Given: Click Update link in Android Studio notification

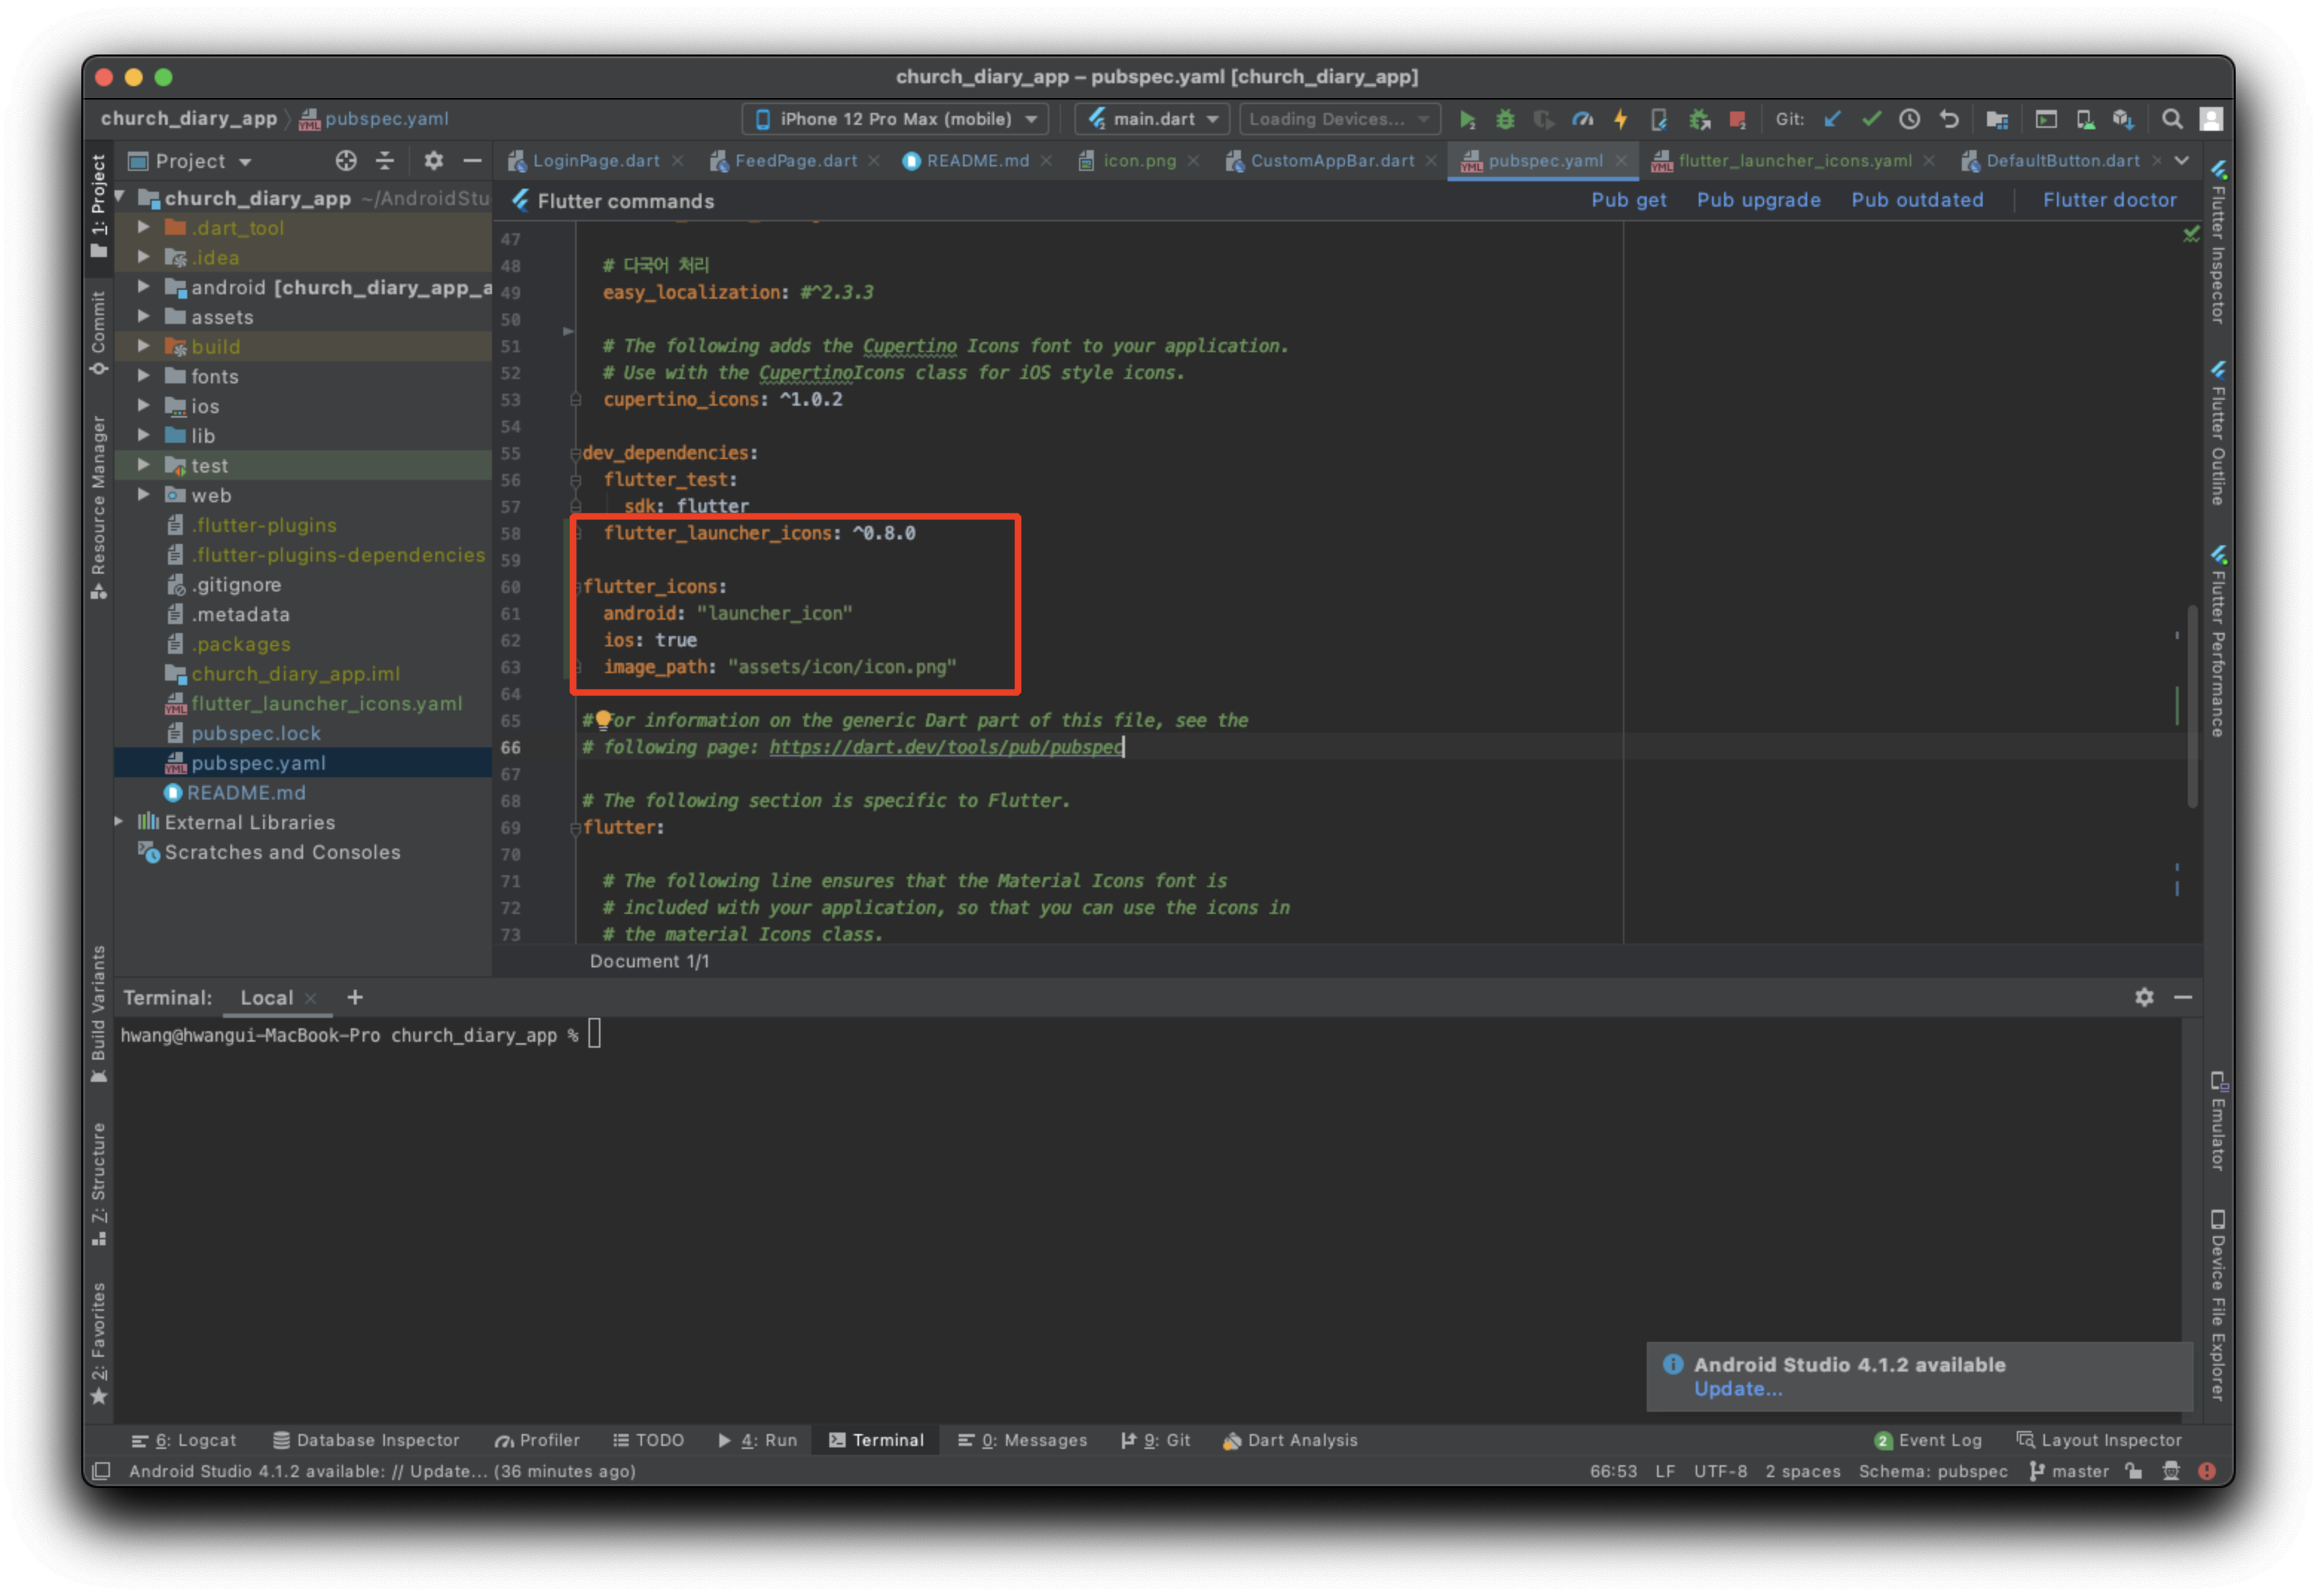Looking at the screenshot, I should tap(1737, 1389).
